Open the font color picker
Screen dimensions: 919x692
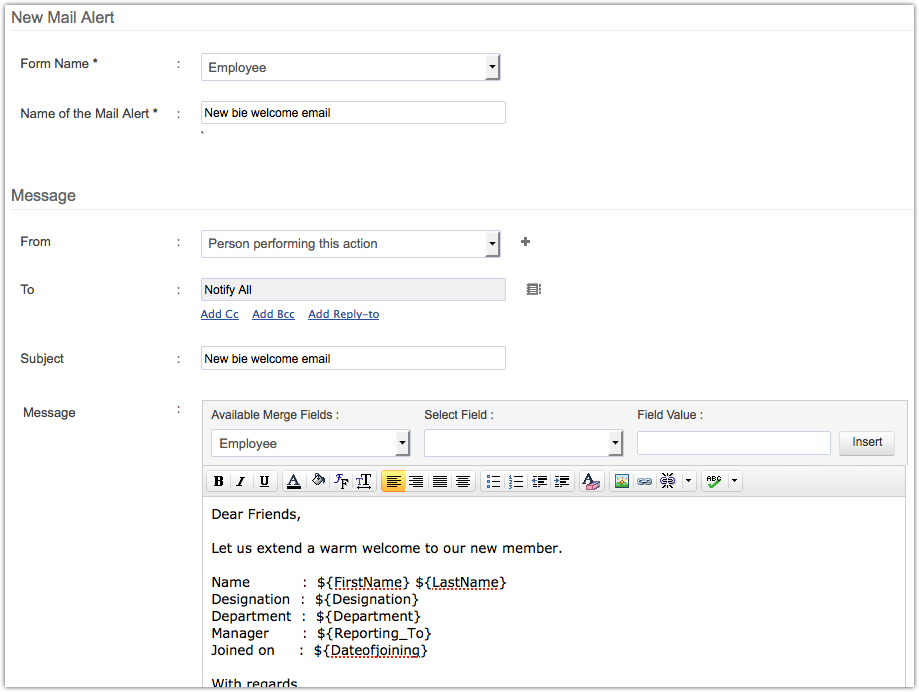coord(294,481)
